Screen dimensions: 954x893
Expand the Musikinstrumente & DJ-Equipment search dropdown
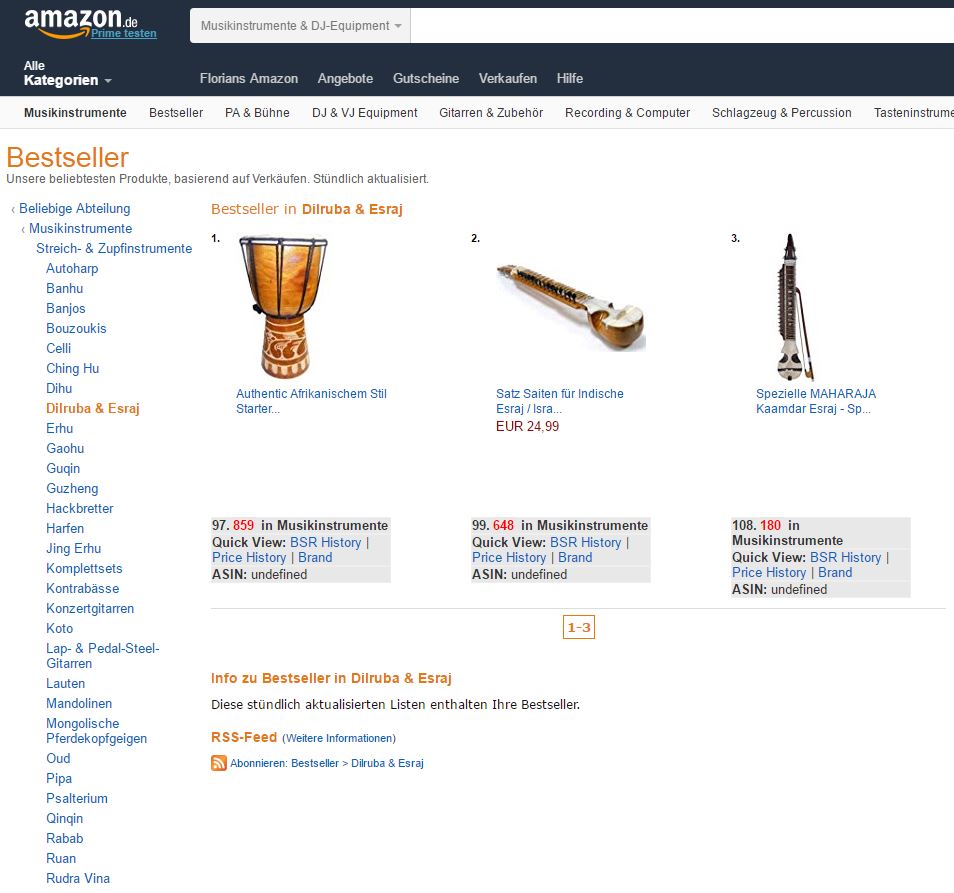[x=301, y=26]
